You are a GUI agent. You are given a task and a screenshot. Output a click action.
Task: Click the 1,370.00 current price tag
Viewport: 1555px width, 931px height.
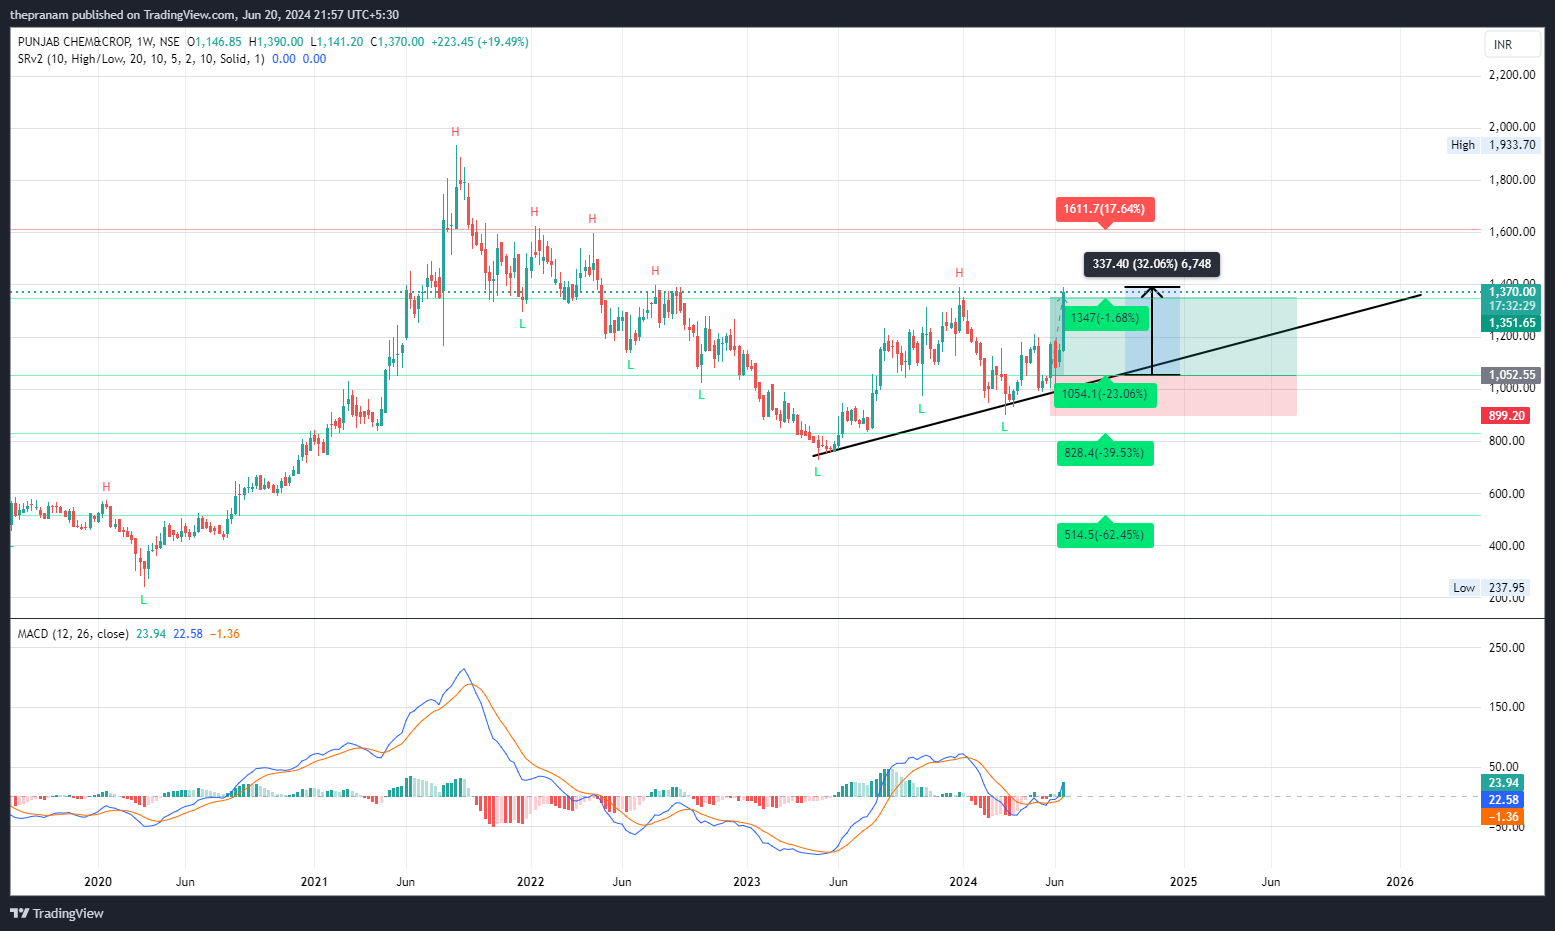pyautogui.click(x=1511, y=292)
